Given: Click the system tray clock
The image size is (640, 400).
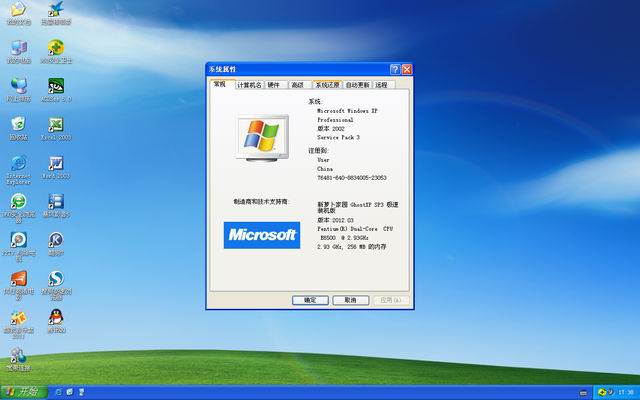Looking at the screenshot, I should (625, 393).
